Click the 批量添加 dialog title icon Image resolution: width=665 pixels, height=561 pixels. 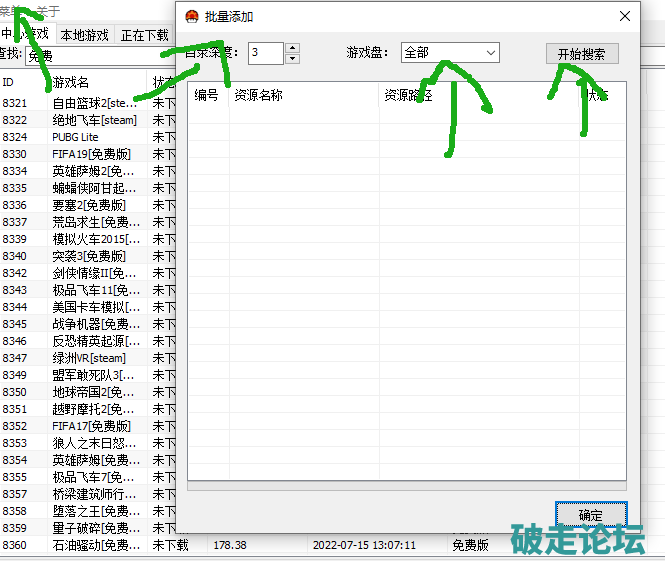click(193, 17)
